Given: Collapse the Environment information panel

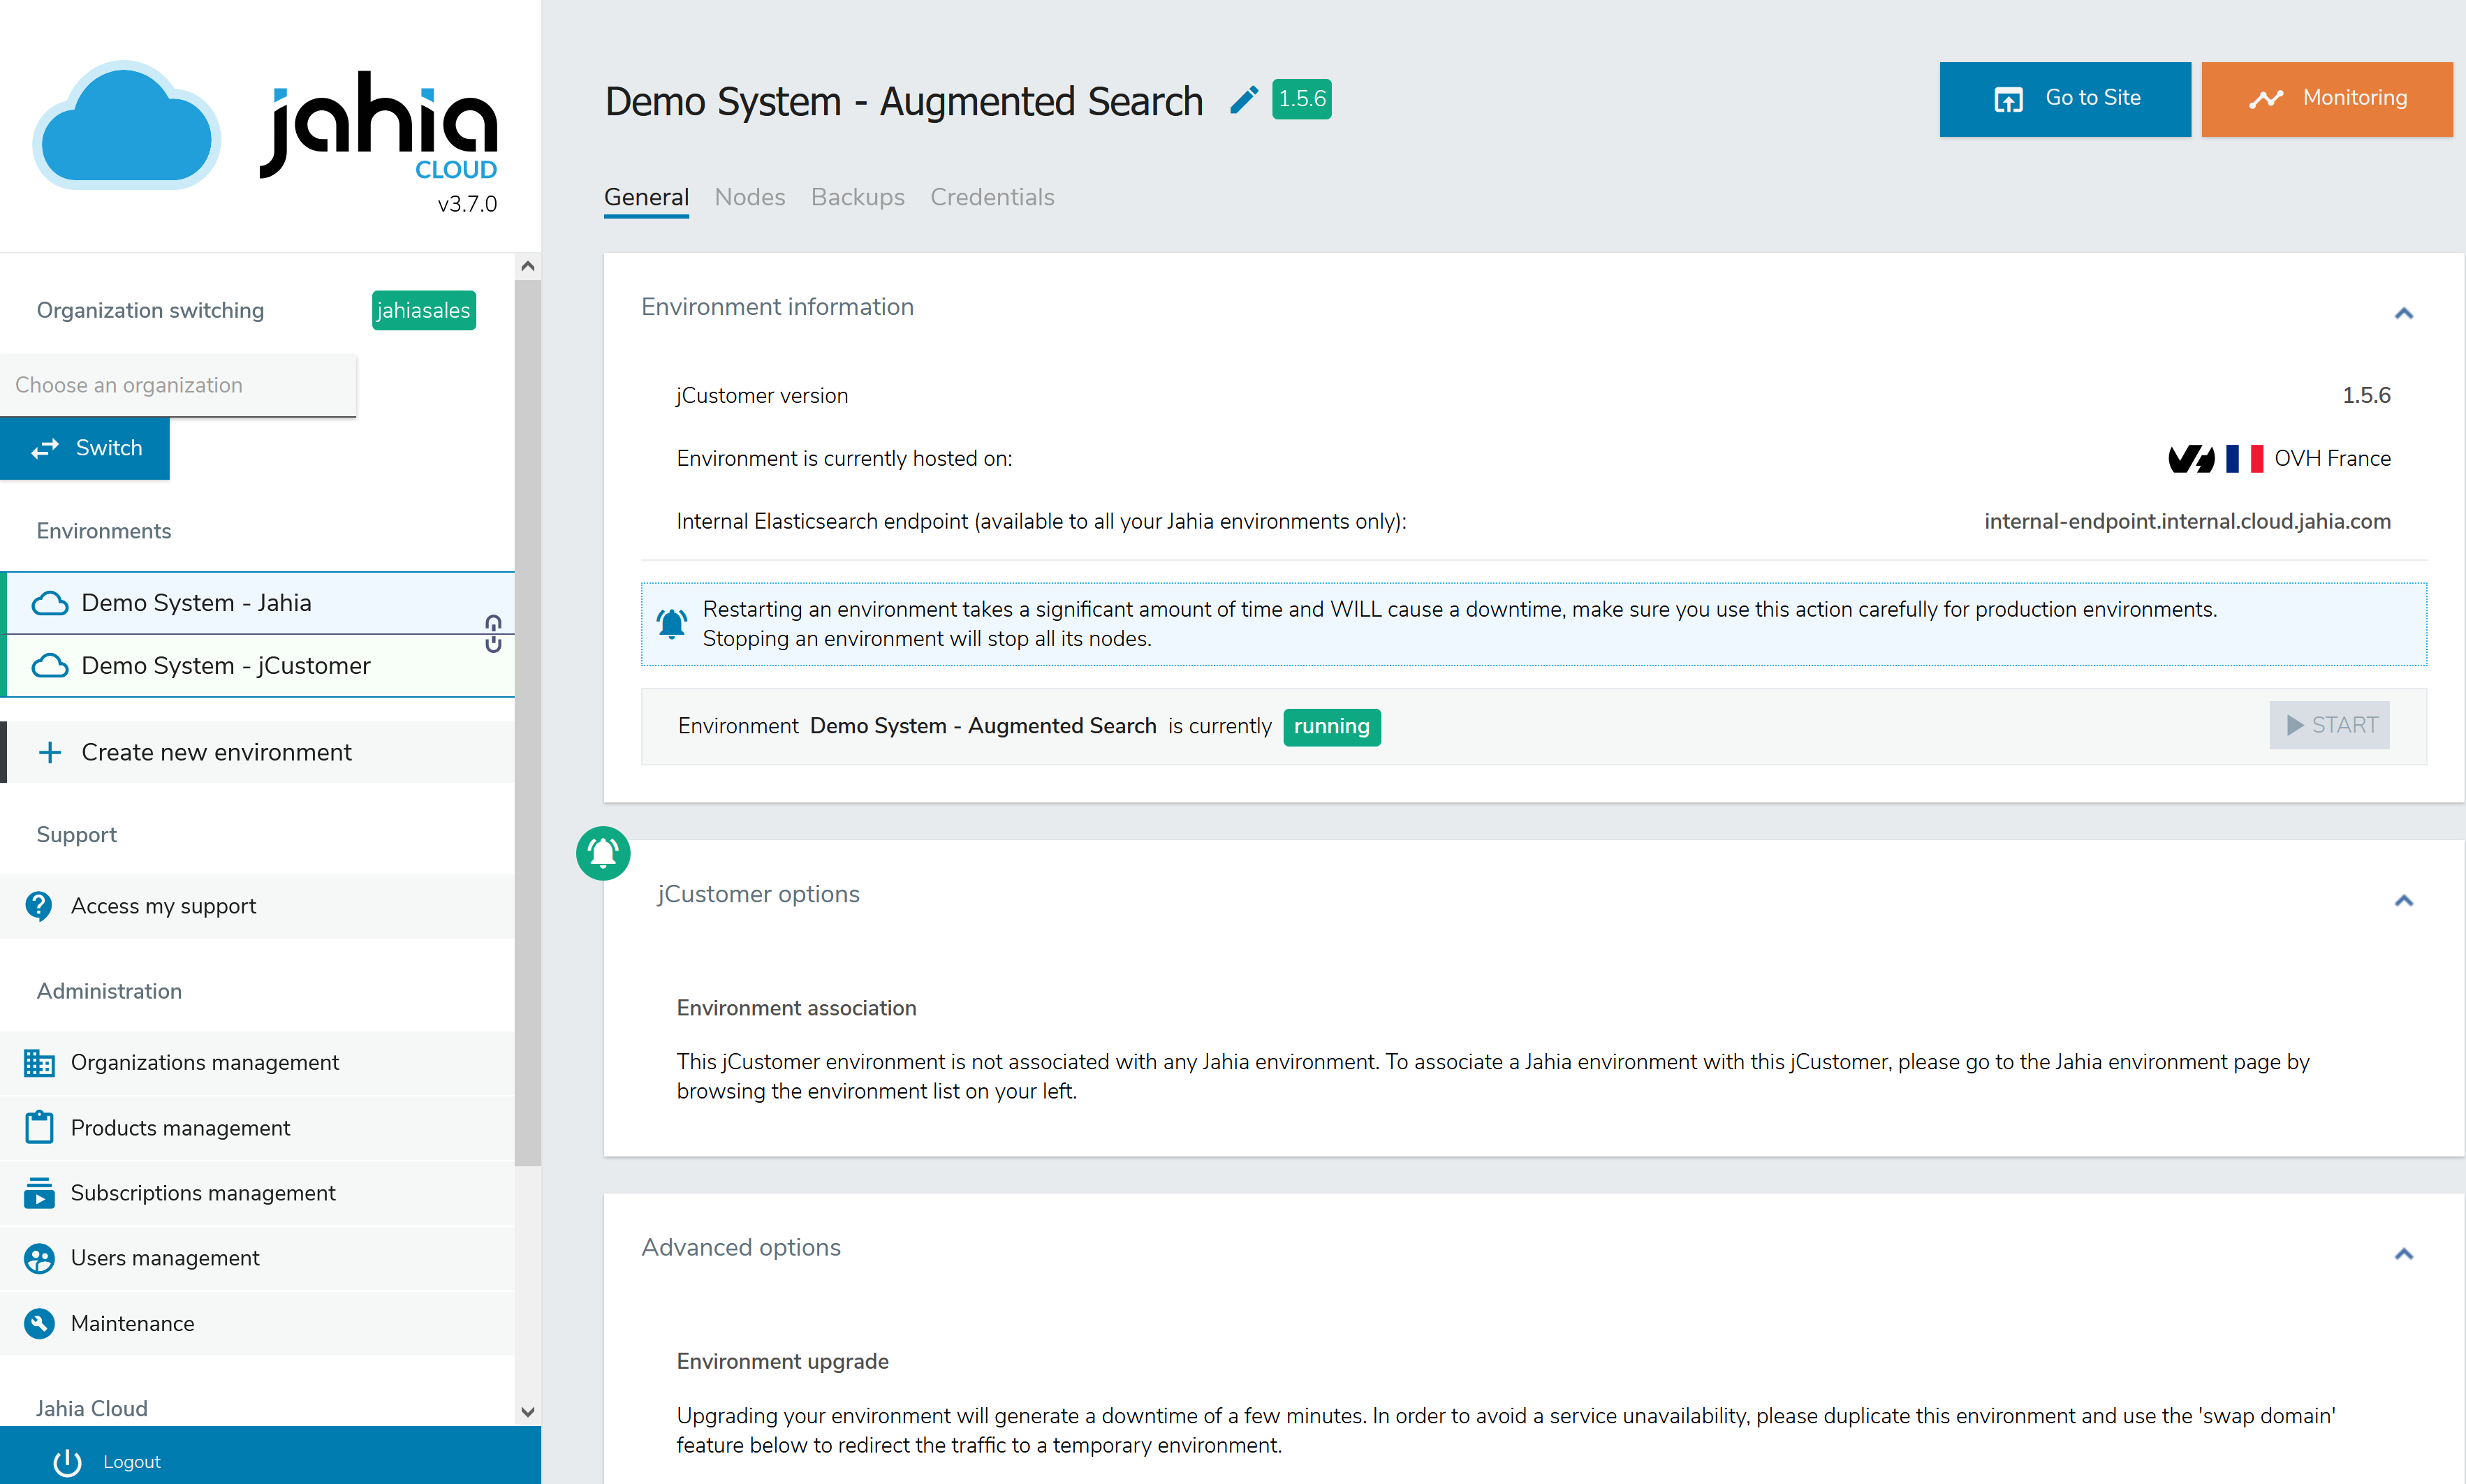Looking at the screenshot, I should pyautogui.click(x=2403, y=313).
